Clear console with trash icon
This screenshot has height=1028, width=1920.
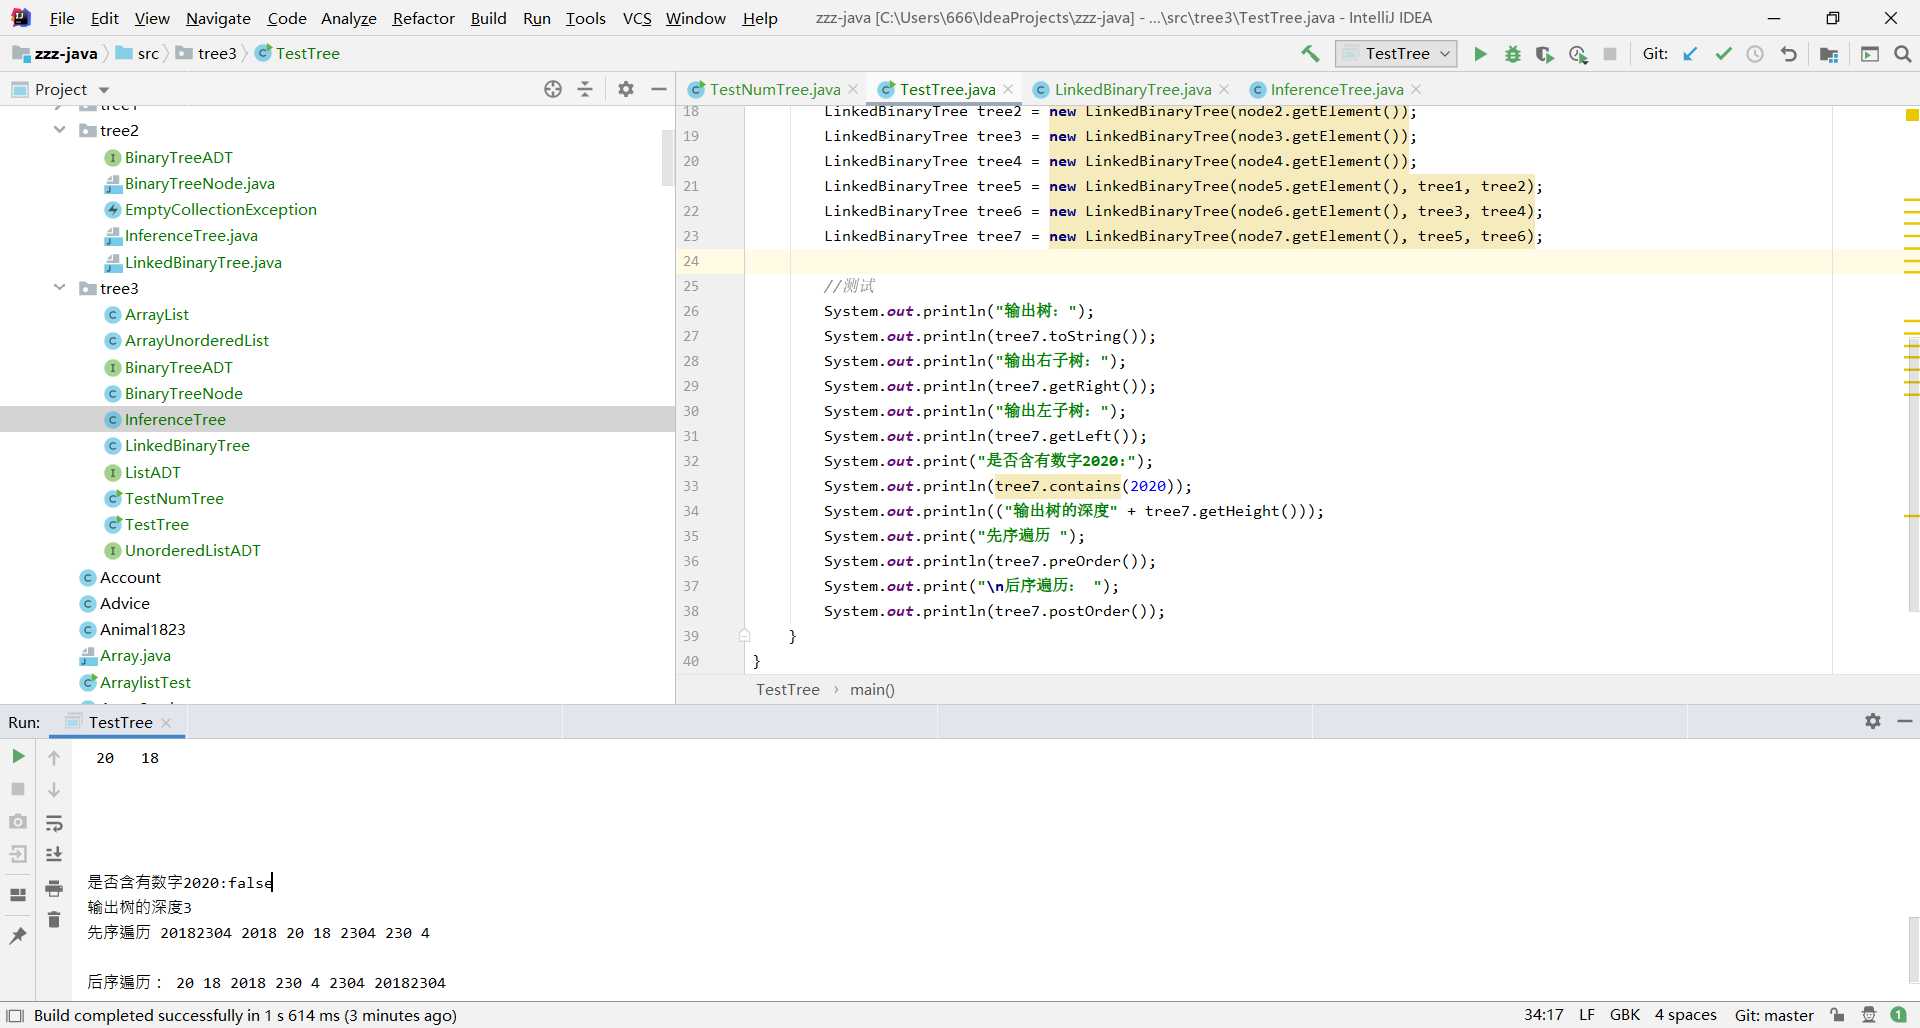pos(54,920)
